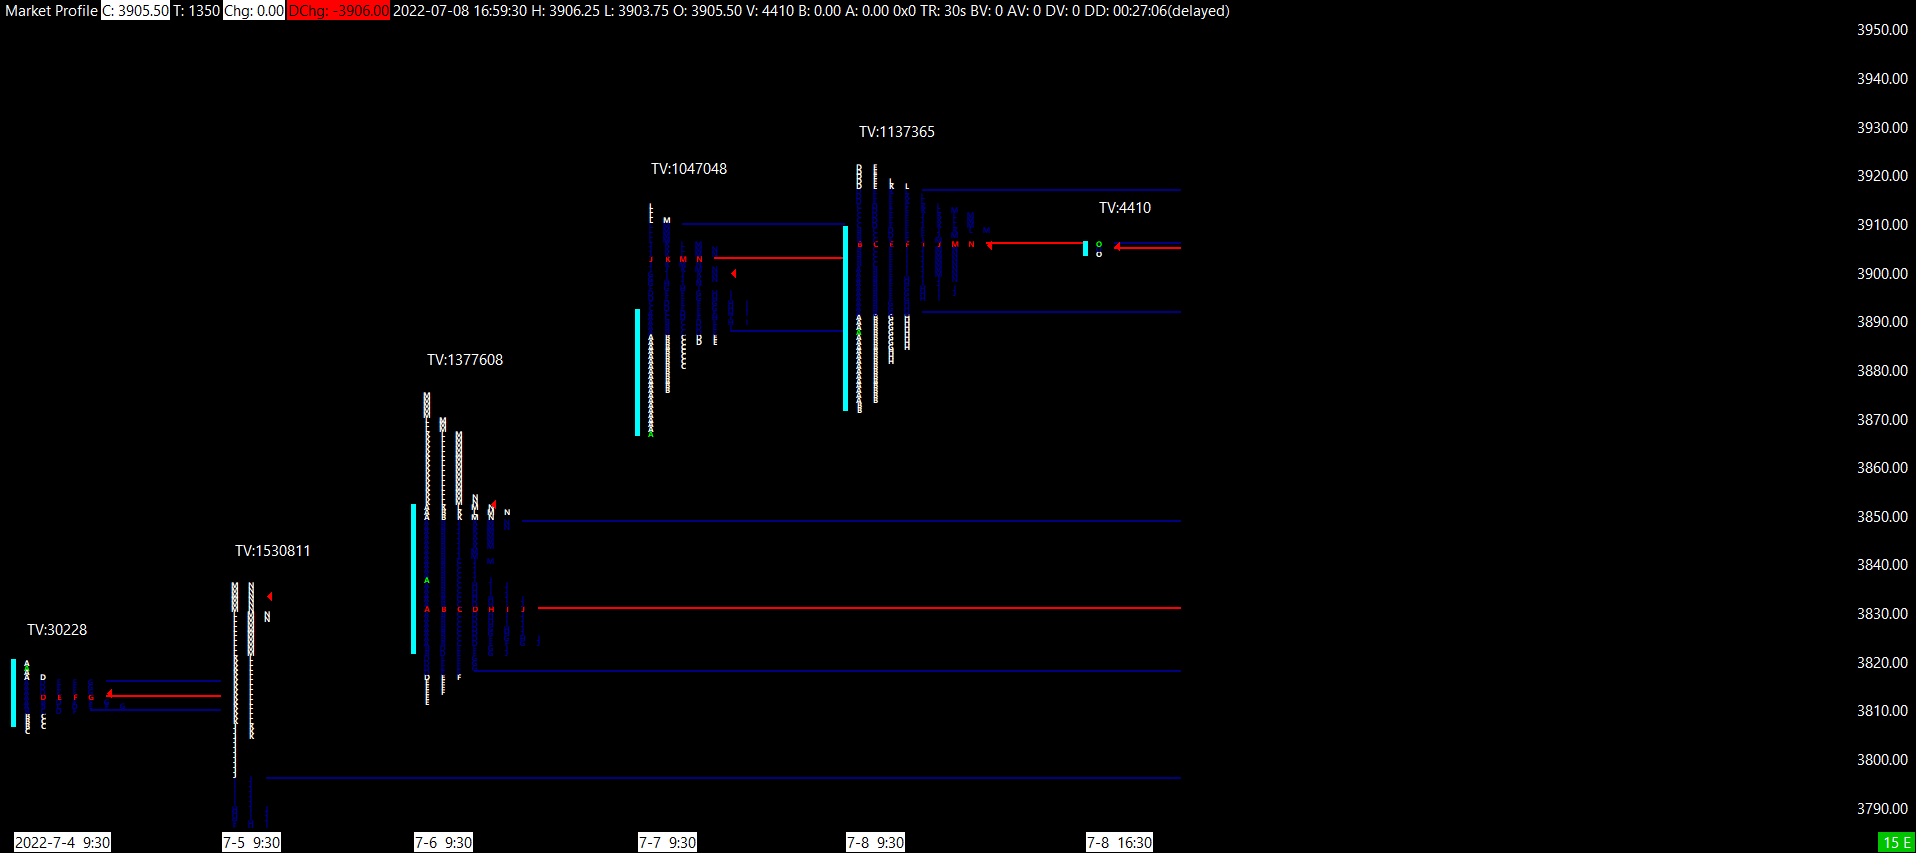
Task: Select the close value "C: 3905.50"
Action: 136,11
